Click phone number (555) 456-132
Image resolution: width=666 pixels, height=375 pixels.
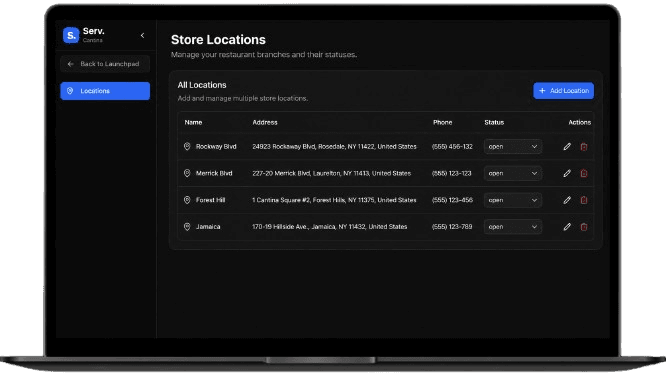[452, 147]
